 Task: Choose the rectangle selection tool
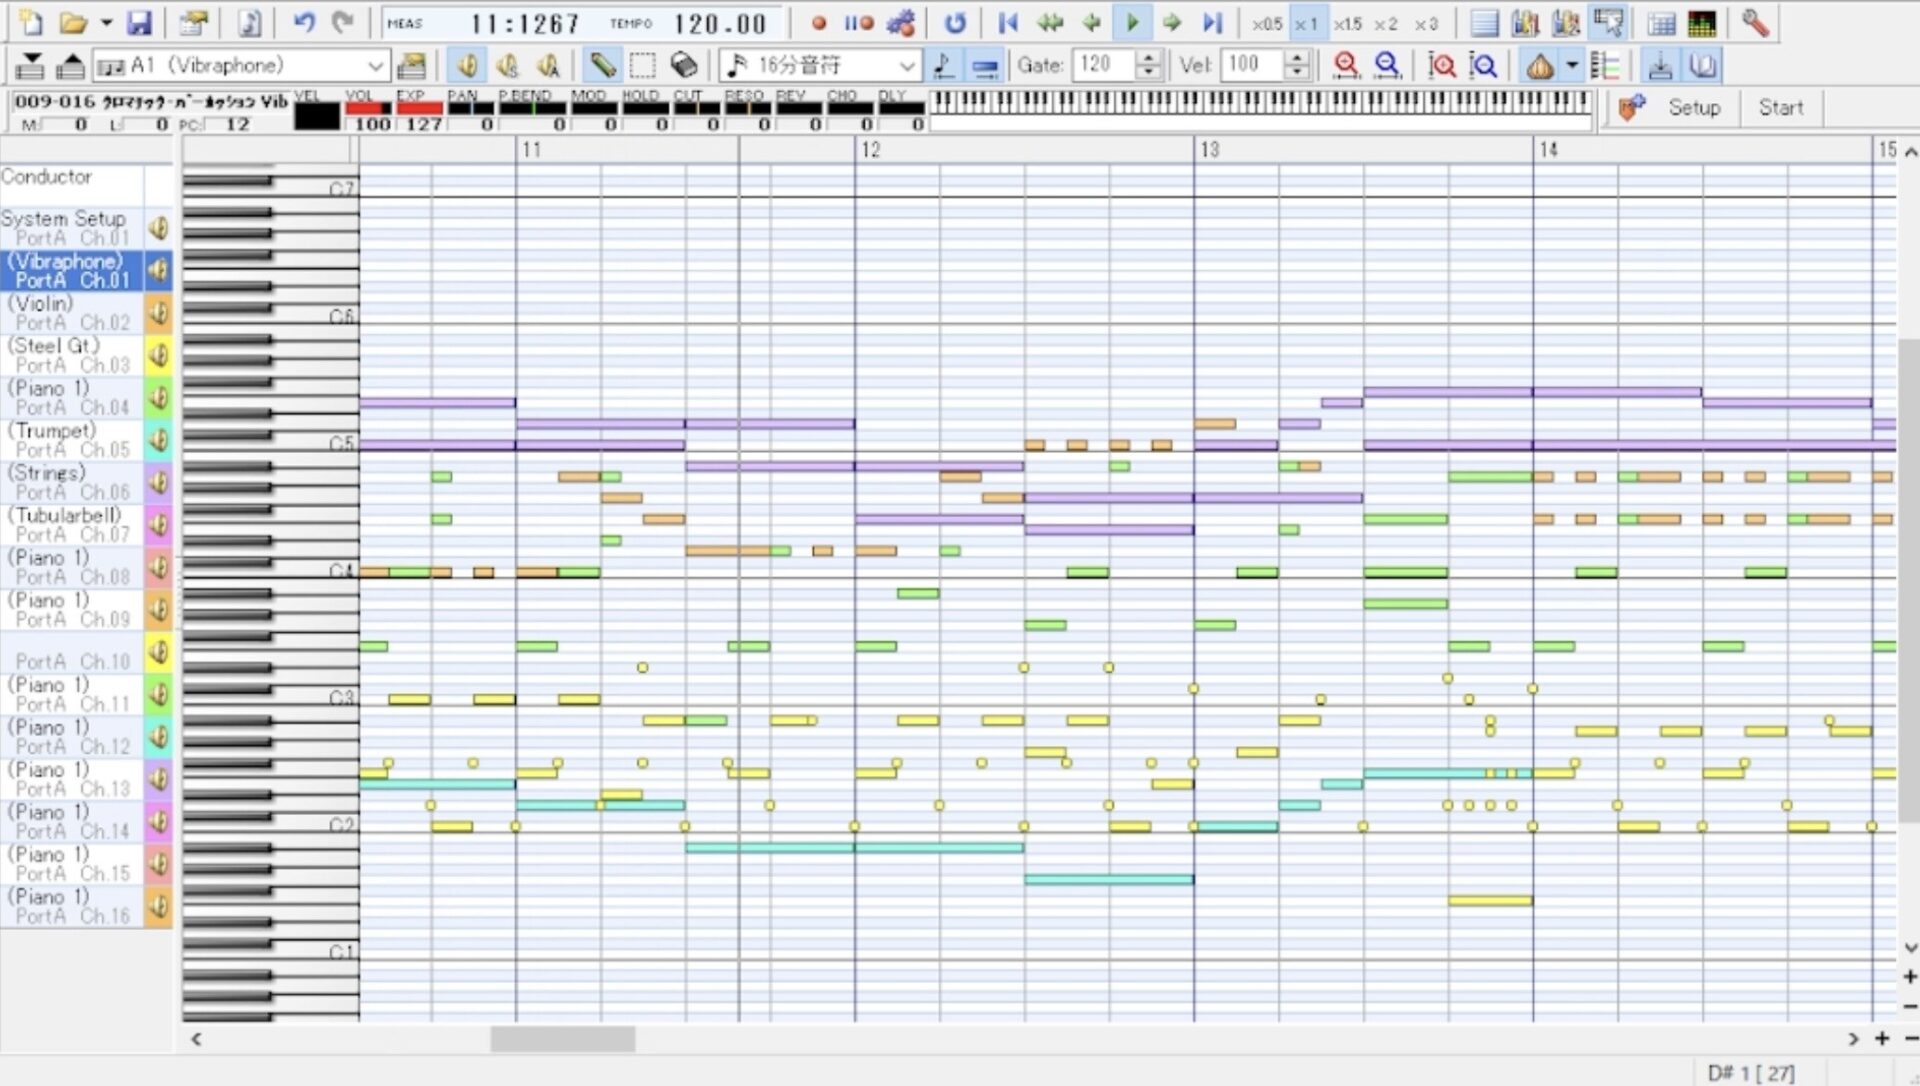pos(642,66)
